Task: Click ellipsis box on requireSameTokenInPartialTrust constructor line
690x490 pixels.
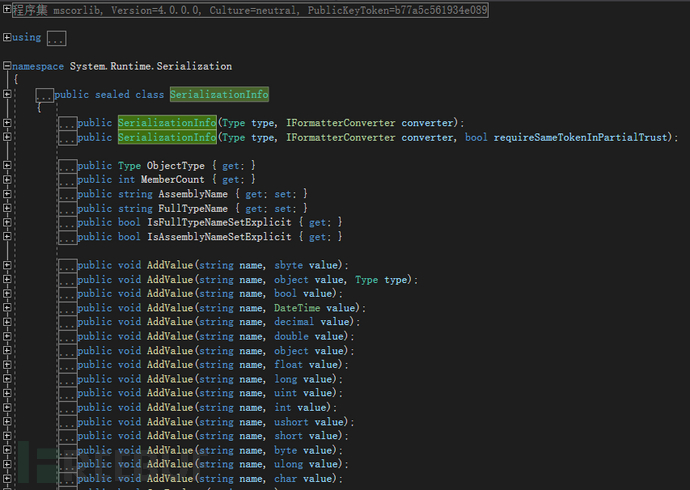Action: tap(68, 138)
